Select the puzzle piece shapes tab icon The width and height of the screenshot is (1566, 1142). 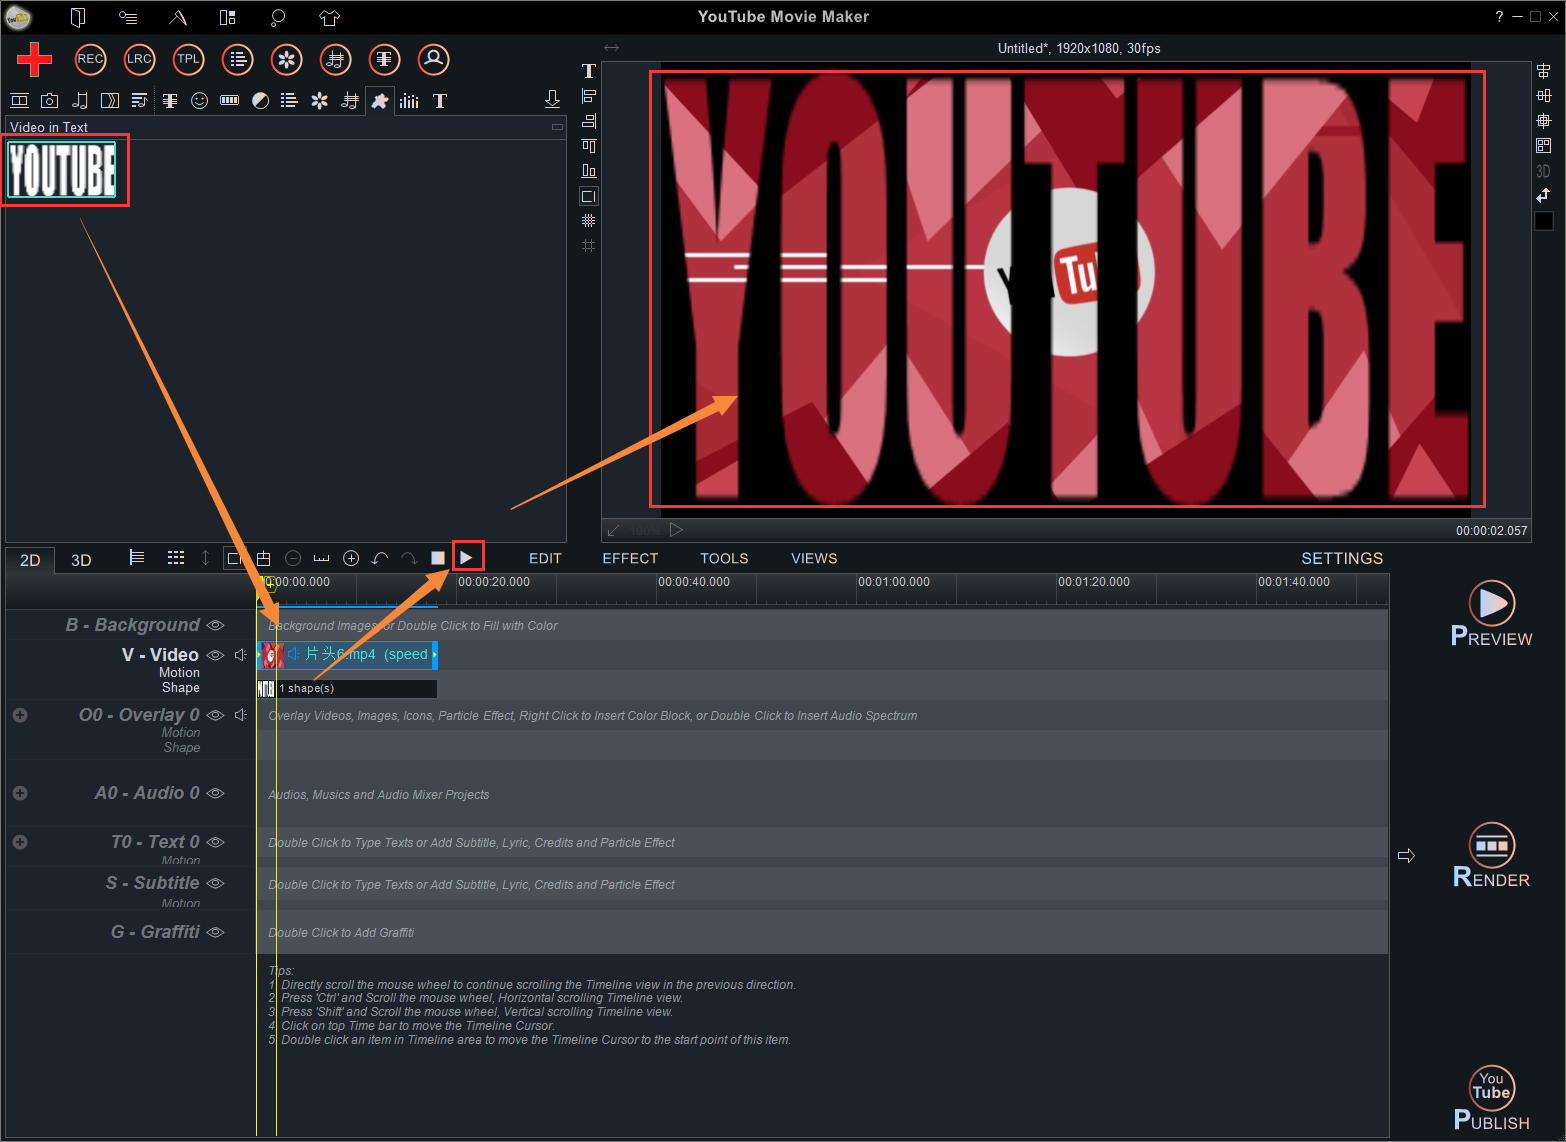click(380, 101)
